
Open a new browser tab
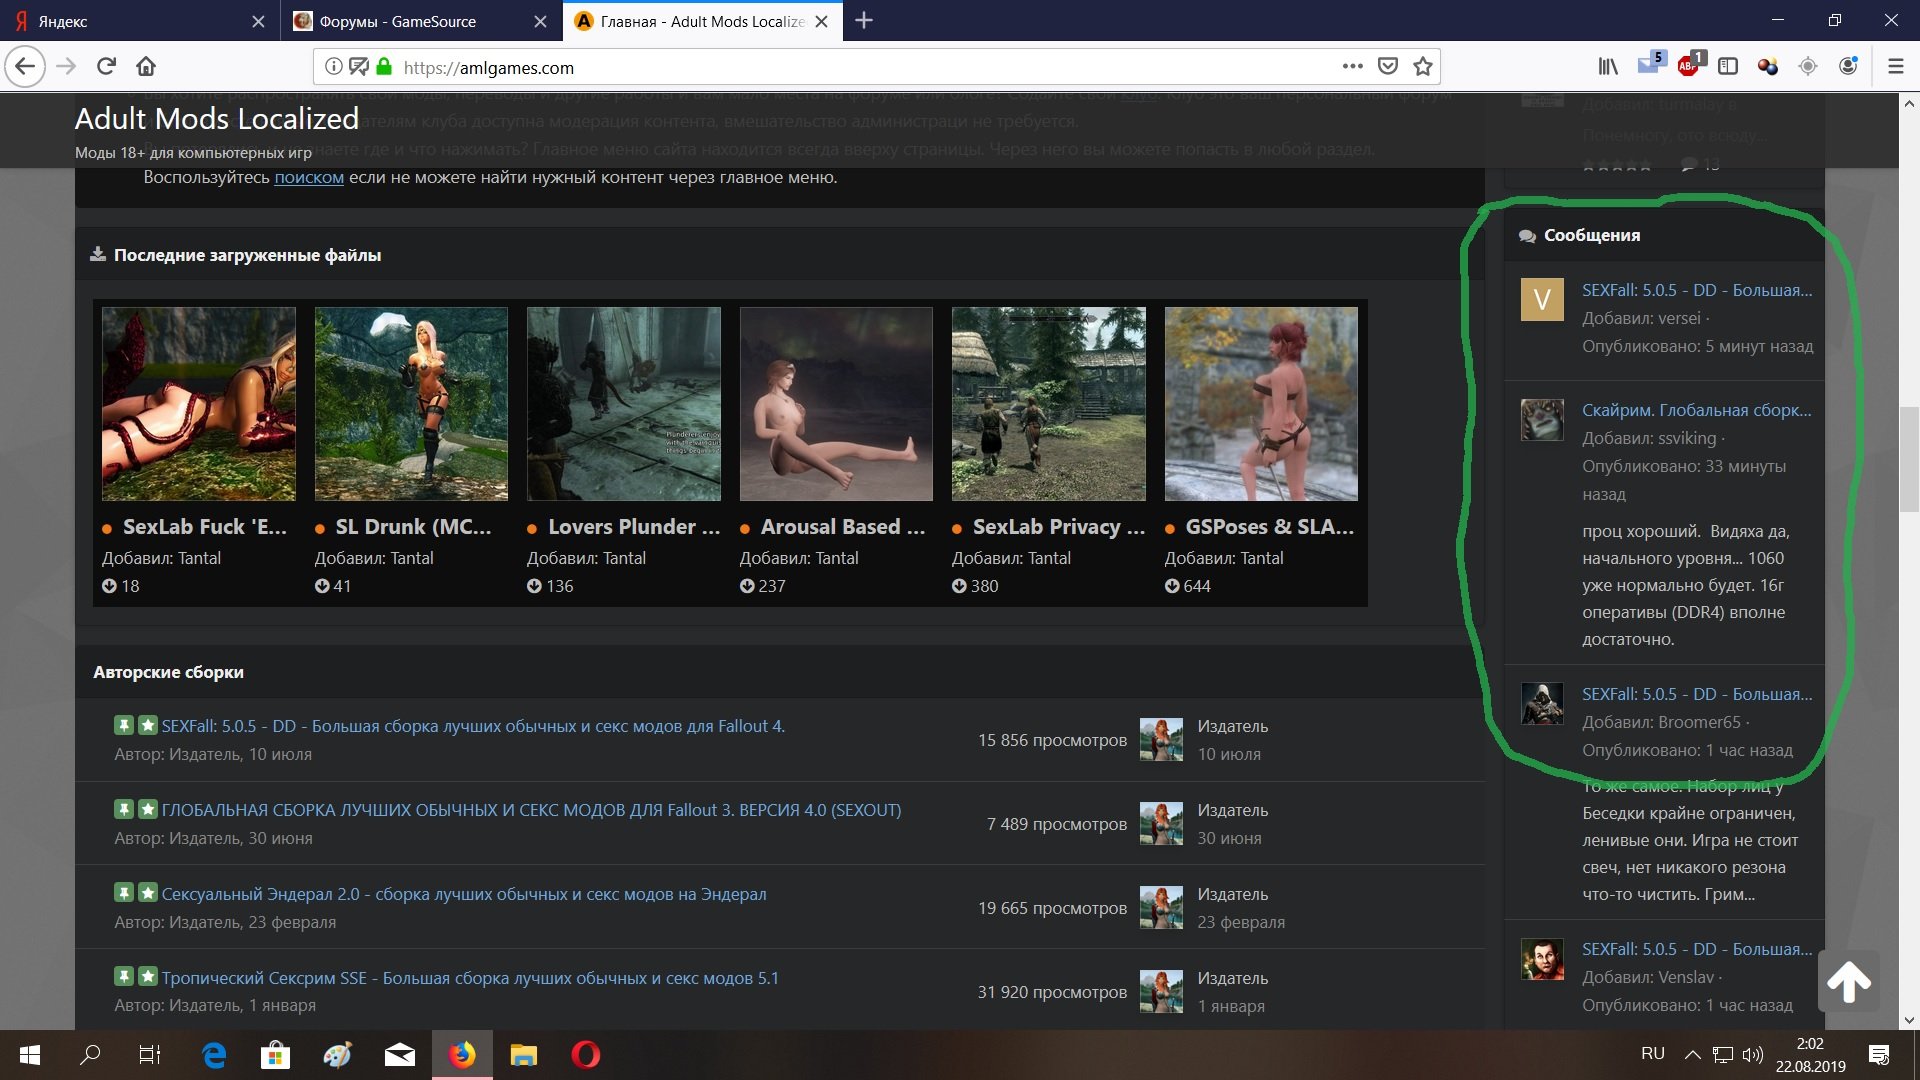click(x=864, y=21)
